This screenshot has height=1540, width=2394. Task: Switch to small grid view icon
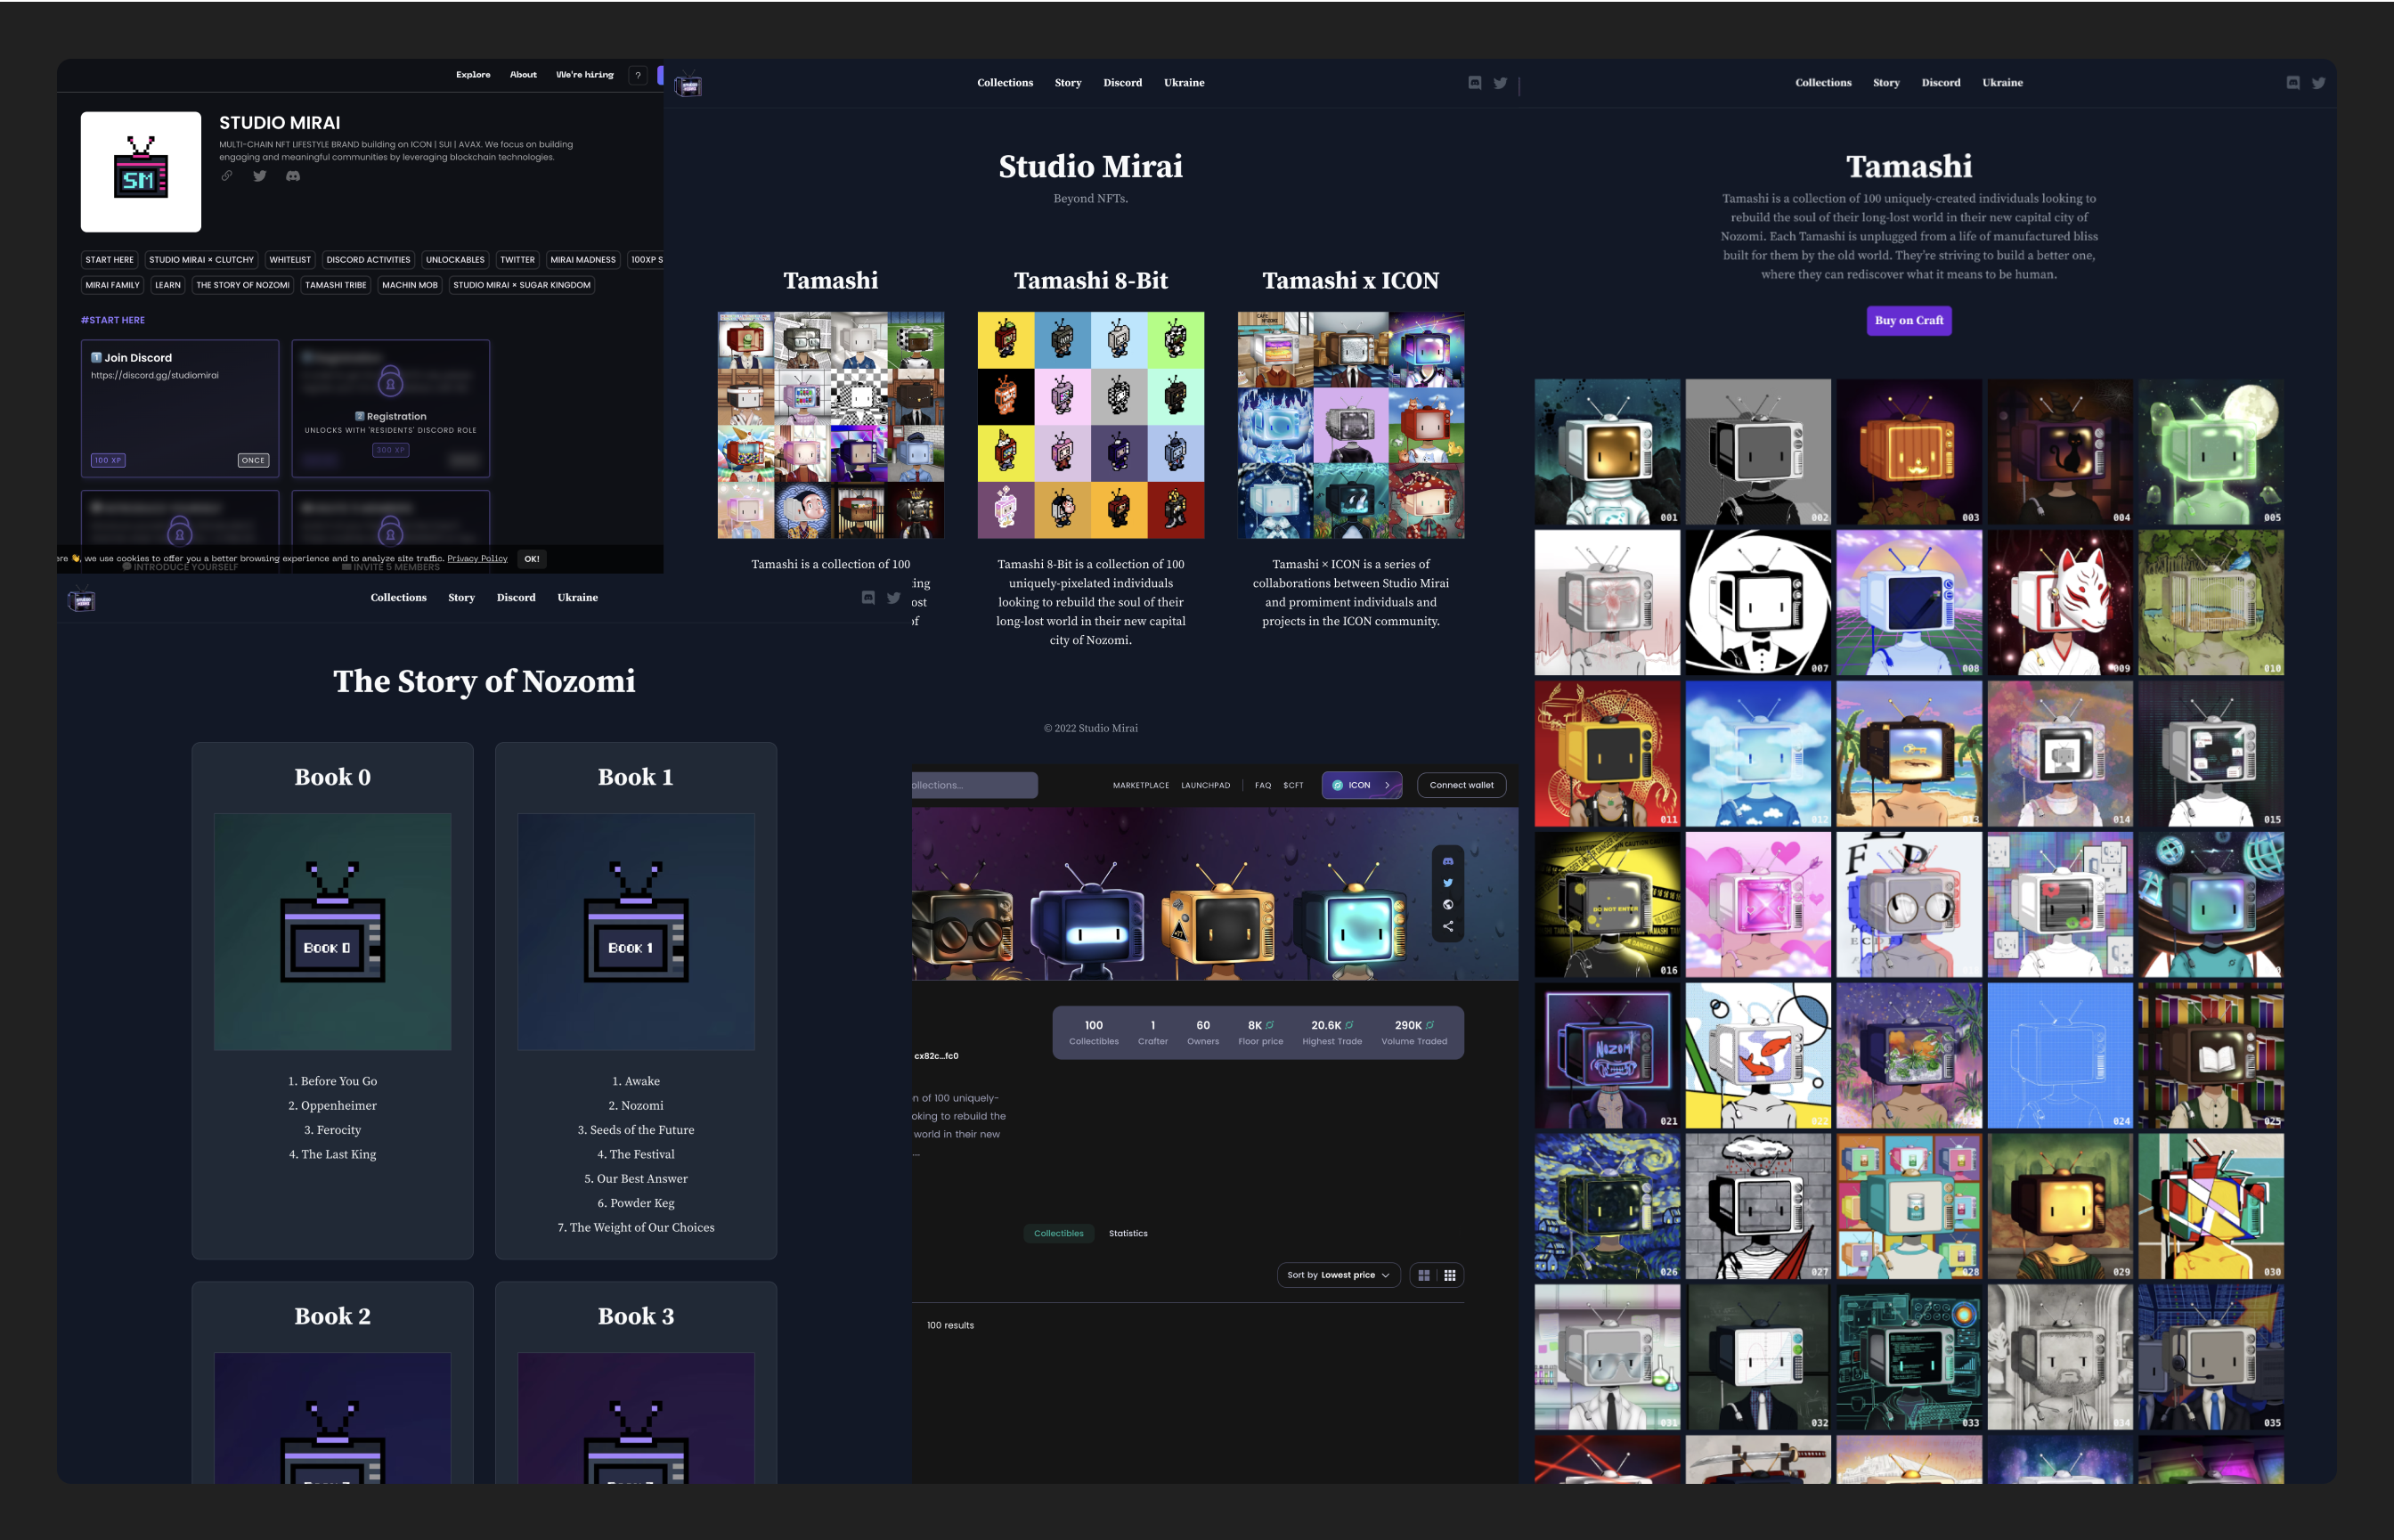(1450, 1275)
